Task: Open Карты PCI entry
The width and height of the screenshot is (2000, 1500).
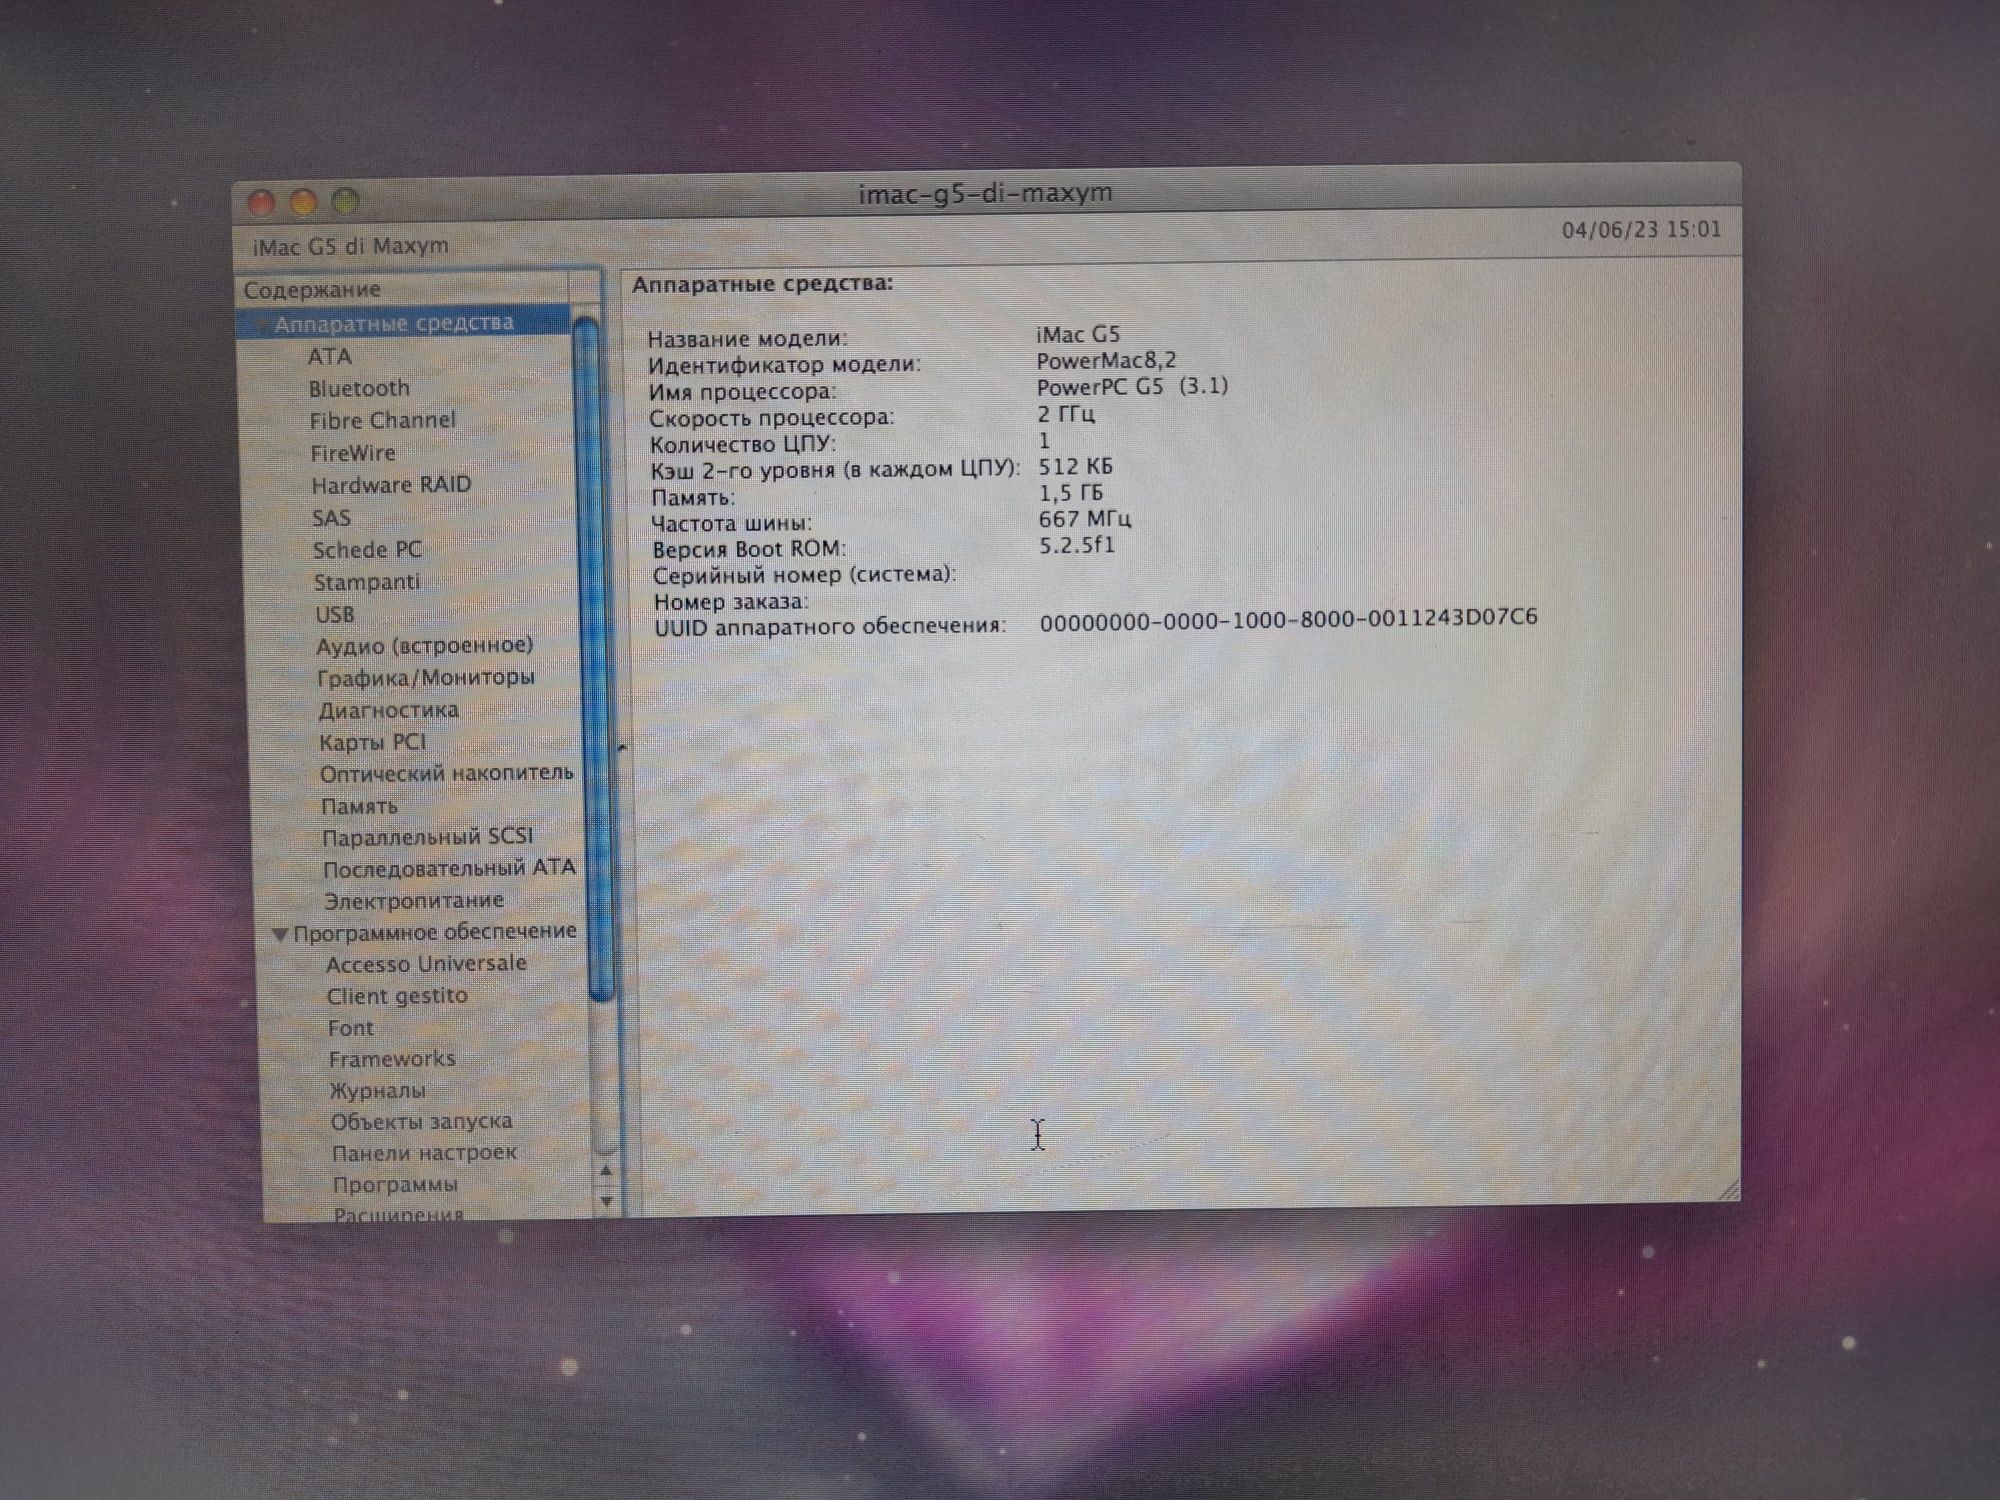Action: coord(372,742)
